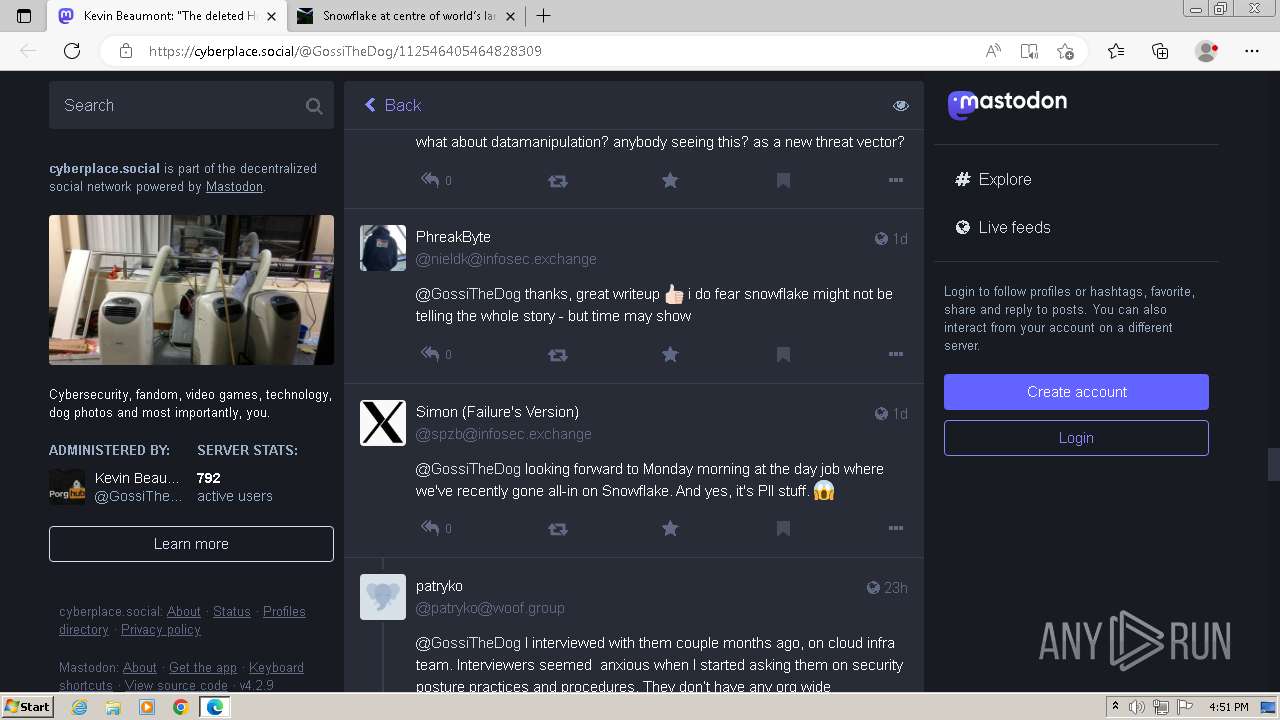Open patryko's avatar profile
The width and height of the screenshot is (1280, 720).
click(383, 597)
